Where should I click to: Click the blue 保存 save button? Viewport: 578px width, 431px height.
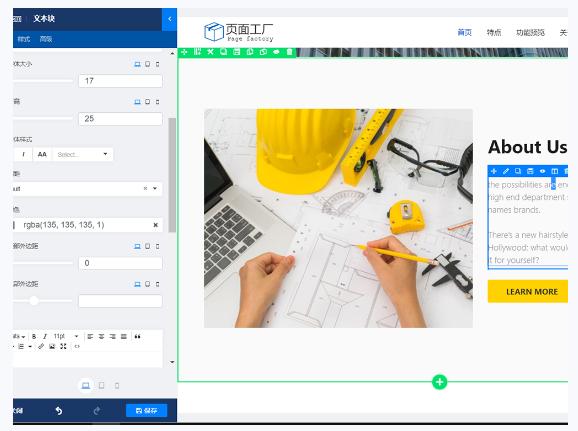146,410
